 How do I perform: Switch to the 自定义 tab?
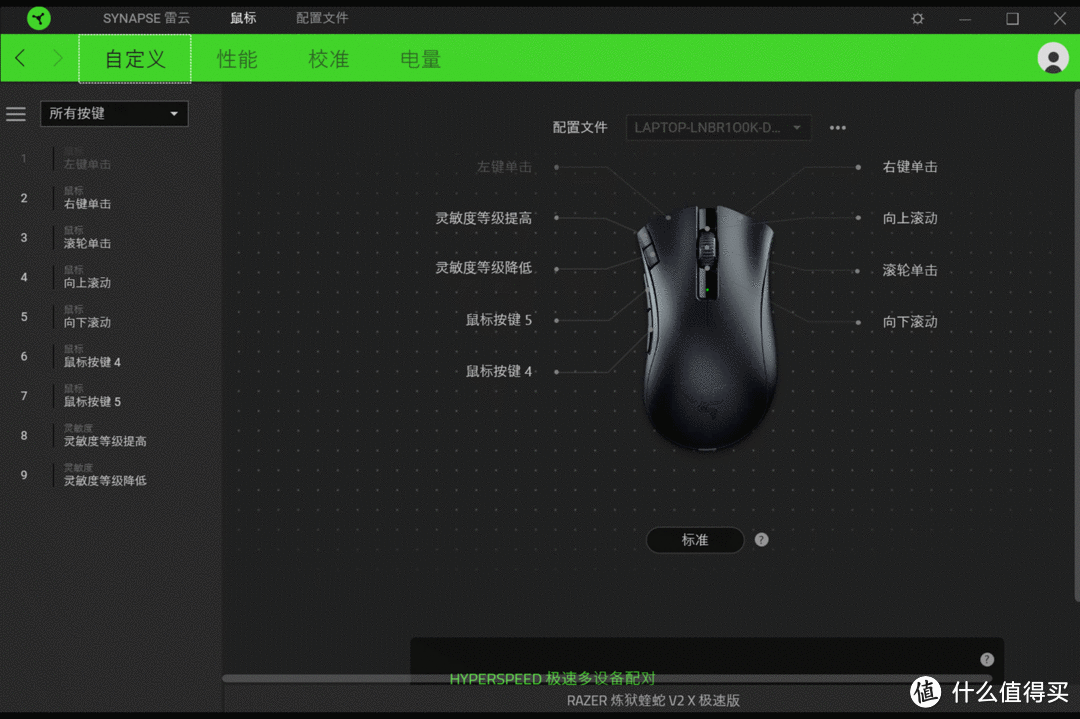click(135, 59)
